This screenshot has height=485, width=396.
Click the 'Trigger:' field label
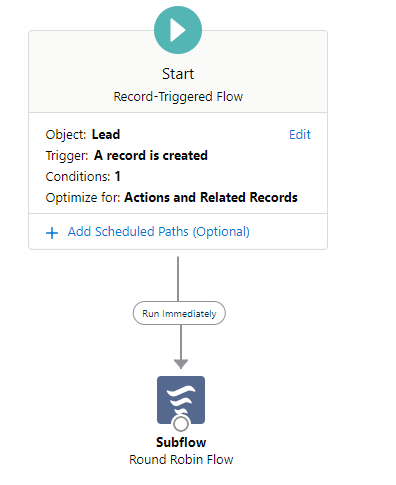click(67, 156)
